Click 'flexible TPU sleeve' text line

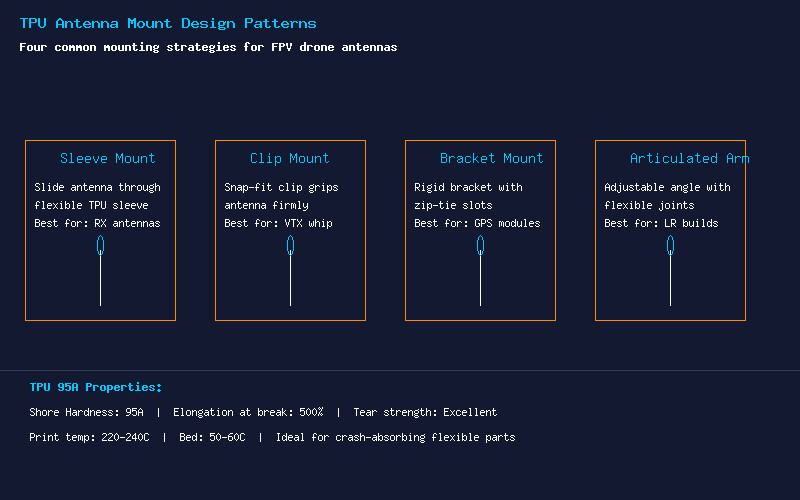click(91, 205)
